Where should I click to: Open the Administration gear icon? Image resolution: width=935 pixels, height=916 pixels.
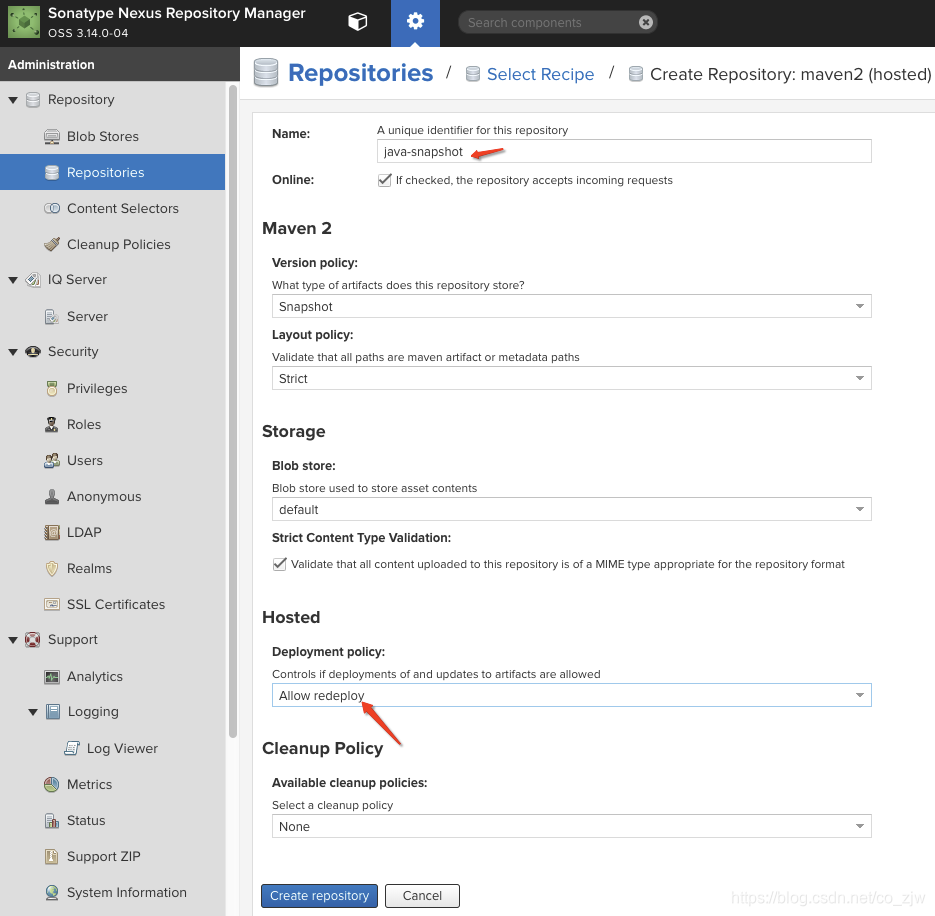click(x=415, y=22)
